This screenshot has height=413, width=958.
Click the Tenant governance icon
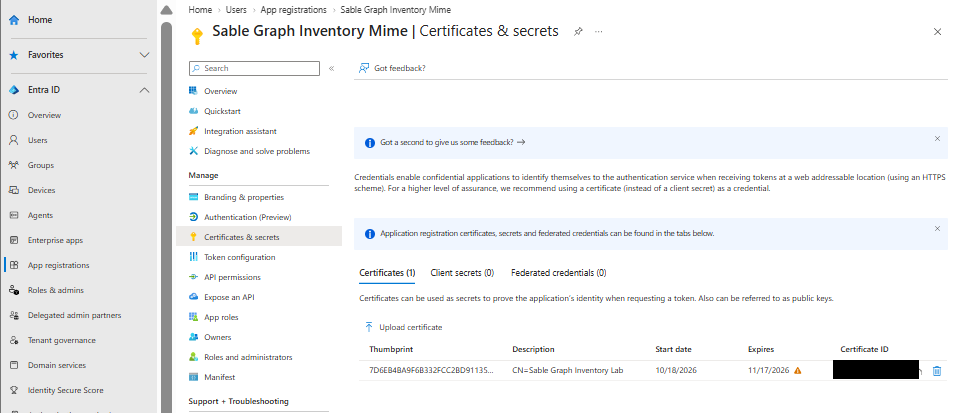coord(13,340)
